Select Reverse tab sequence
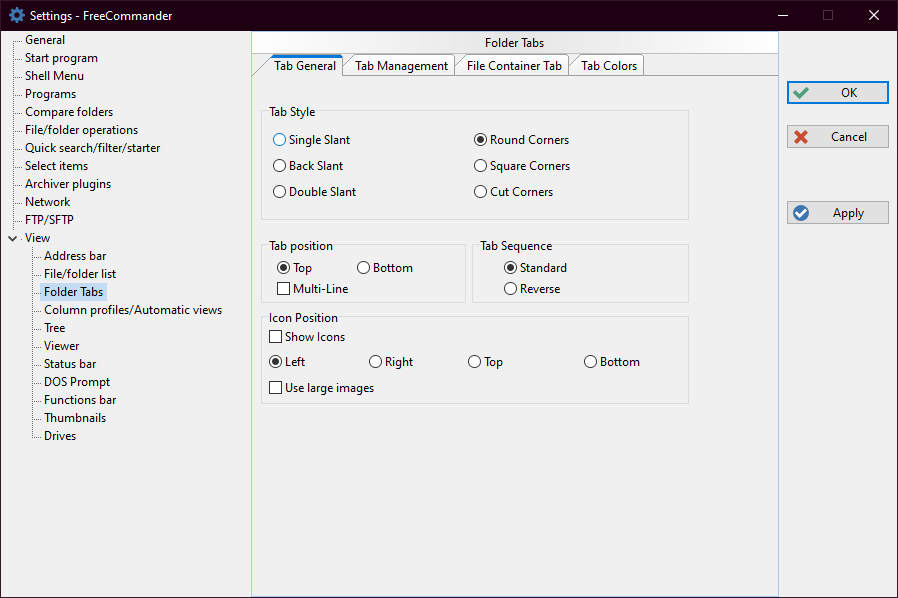Image resolution: width=898 pixels, height=598 pixels. pyautogui.click(x=511, y=289)
